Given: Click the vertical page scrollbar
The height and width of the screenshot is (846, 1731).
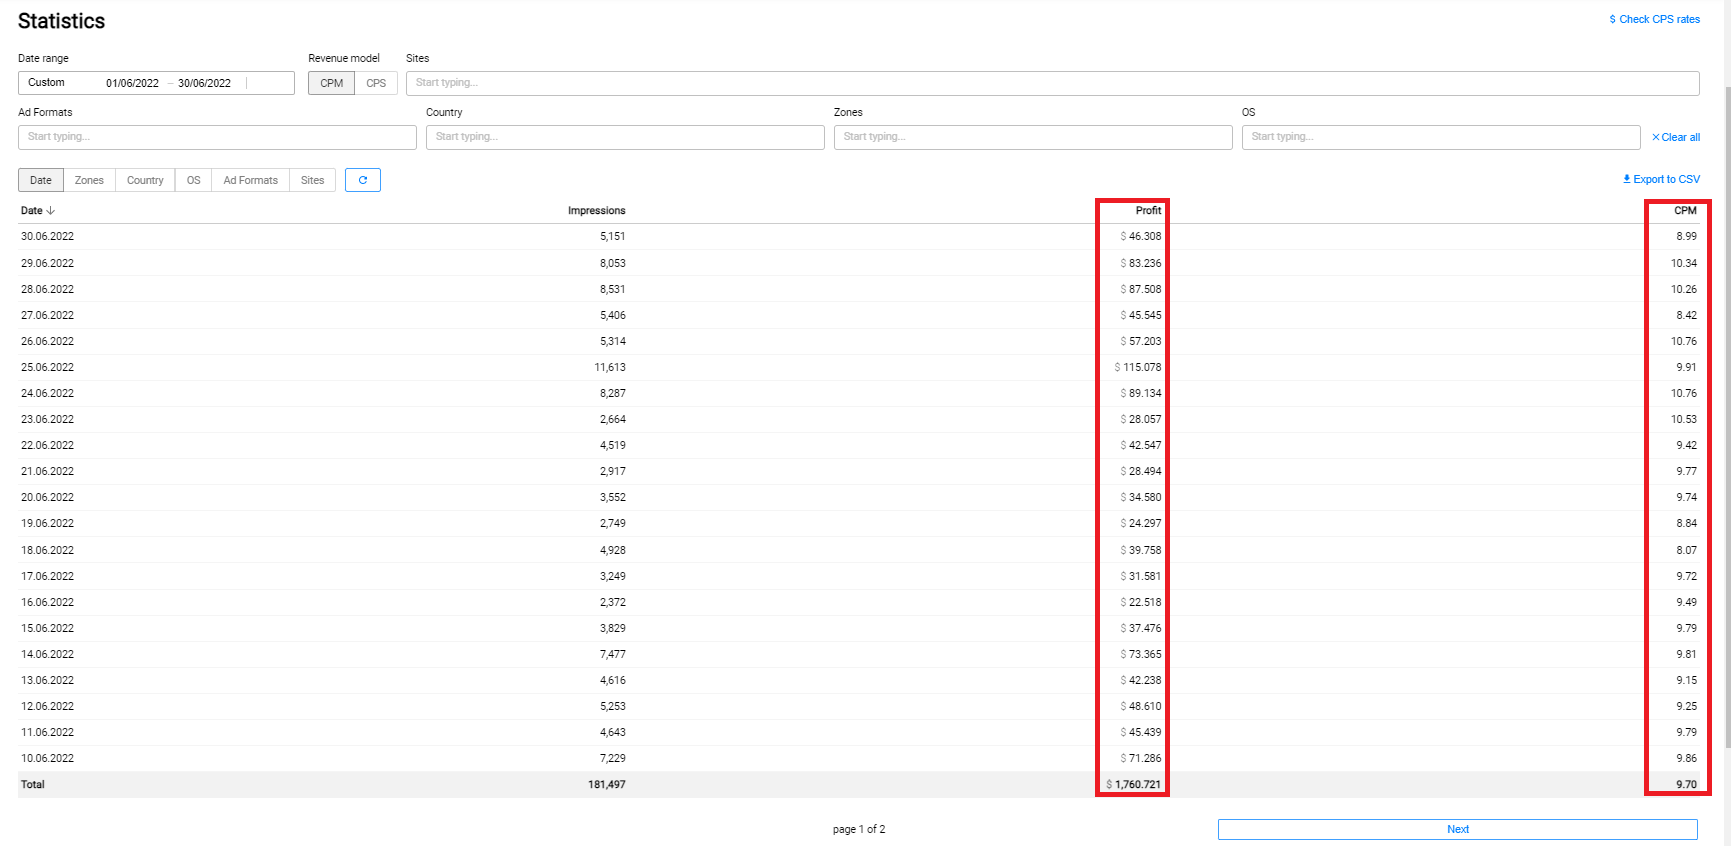Looking at the screenshot, I should tap(1726, 400).
